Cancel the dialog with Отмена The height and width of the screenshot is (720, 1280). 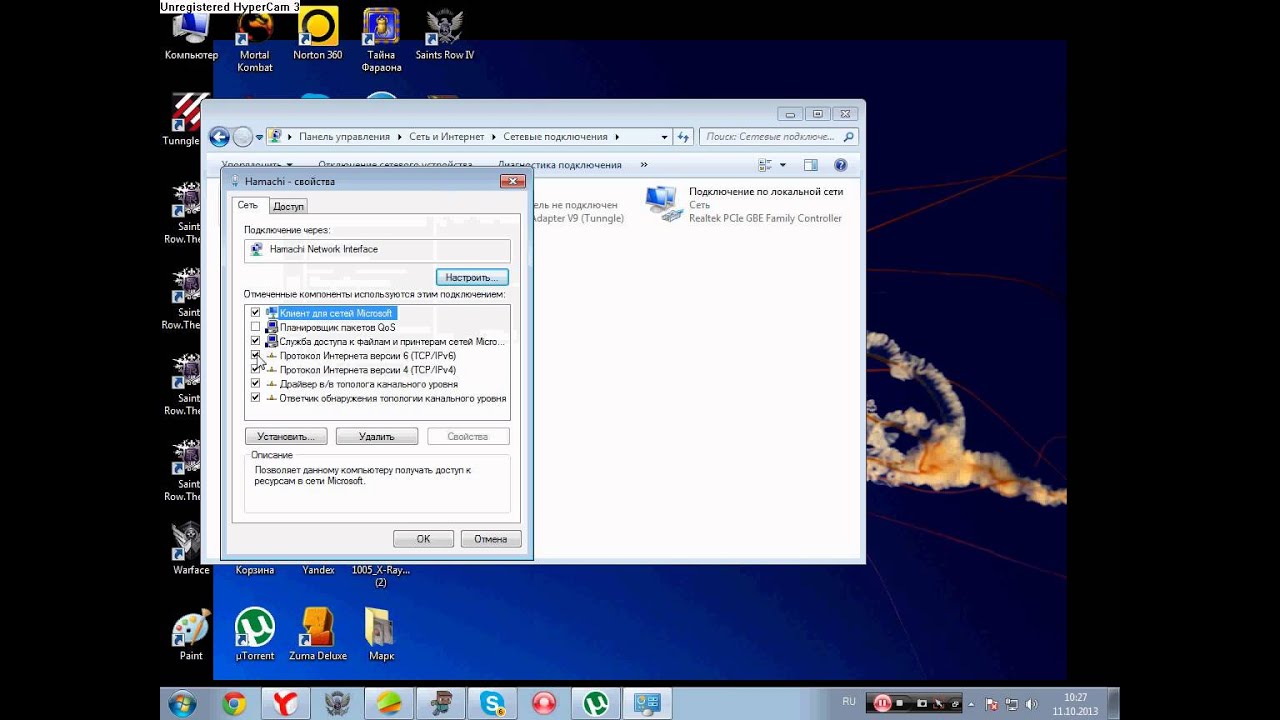[491, 539]
